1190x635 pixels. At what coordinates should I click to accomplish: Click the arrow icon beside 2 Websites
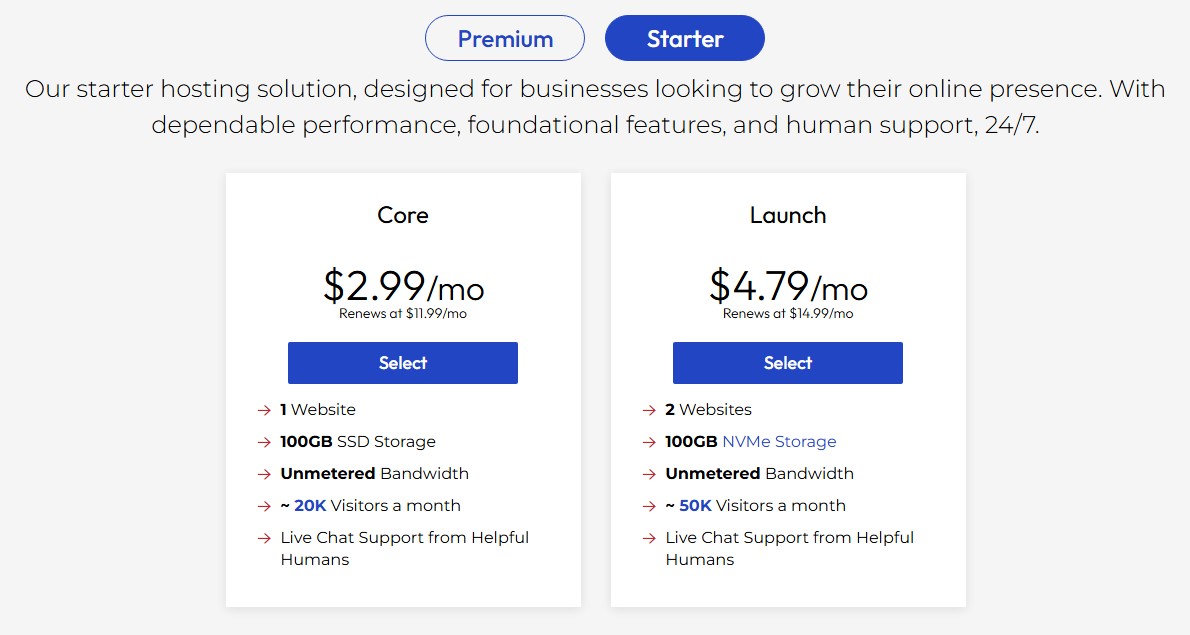pos(650,409)
